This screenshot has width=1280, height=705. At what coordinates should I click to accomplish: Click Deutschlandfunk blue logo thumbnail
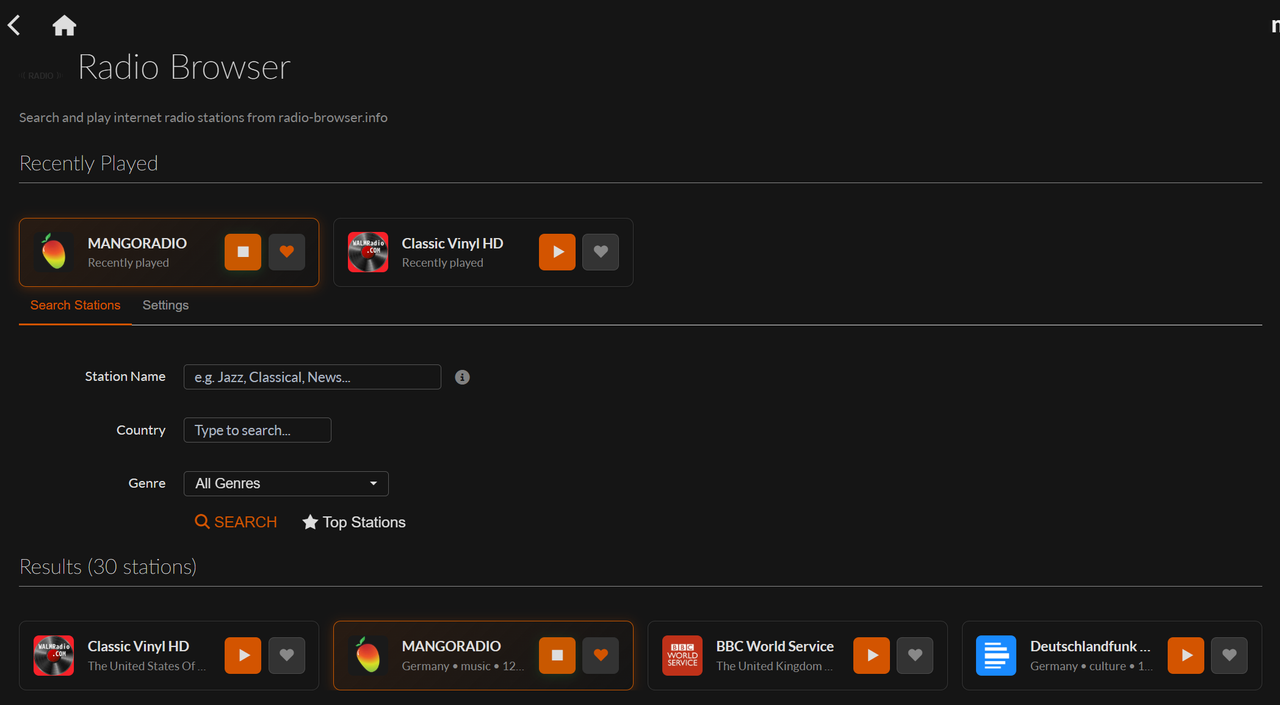[x=996, y=655]
